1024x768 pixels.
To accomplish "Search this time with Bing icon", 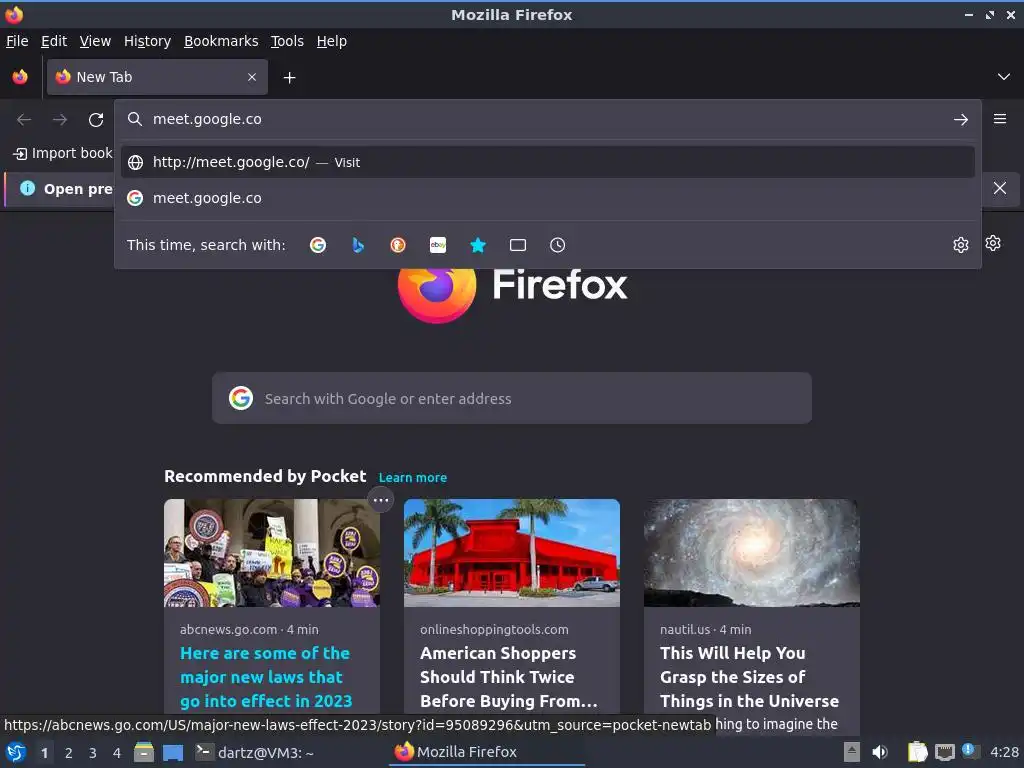I will pyautogui.click(x=358, y=245).
